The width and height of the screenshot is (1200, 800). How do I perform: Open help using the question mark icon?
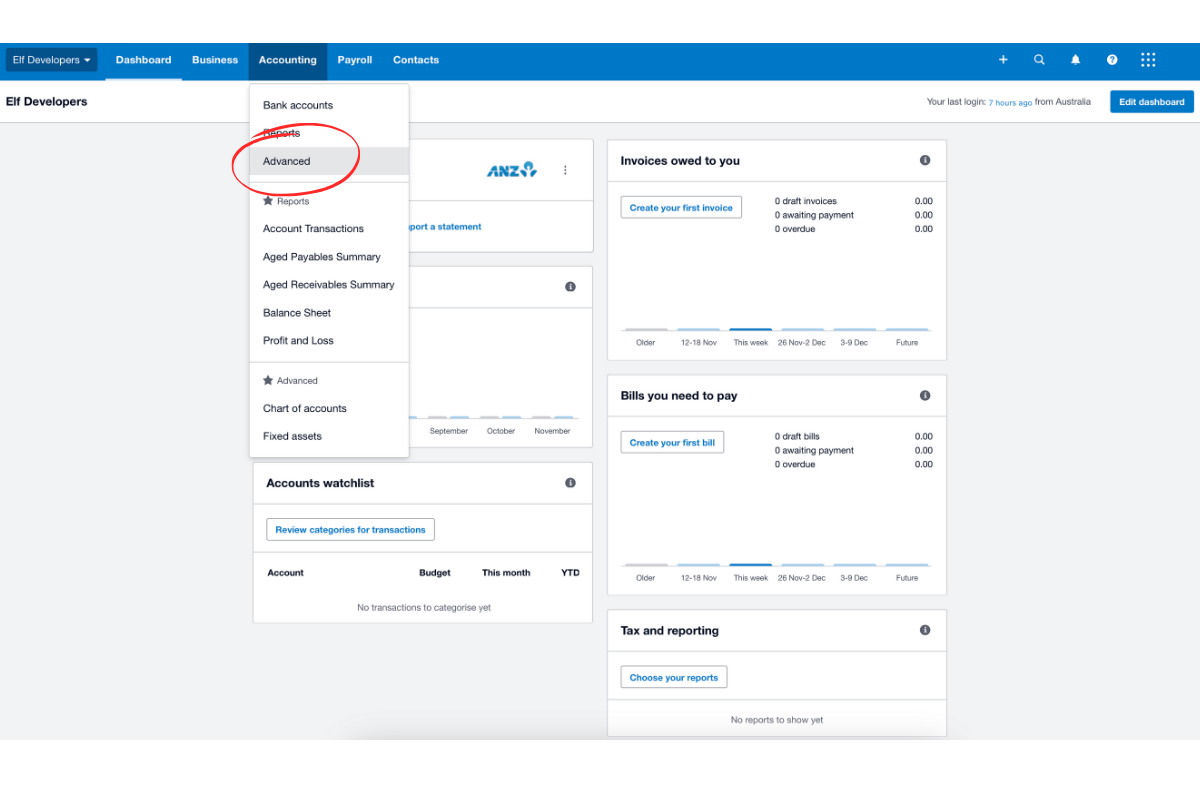tap(1111, 60)
